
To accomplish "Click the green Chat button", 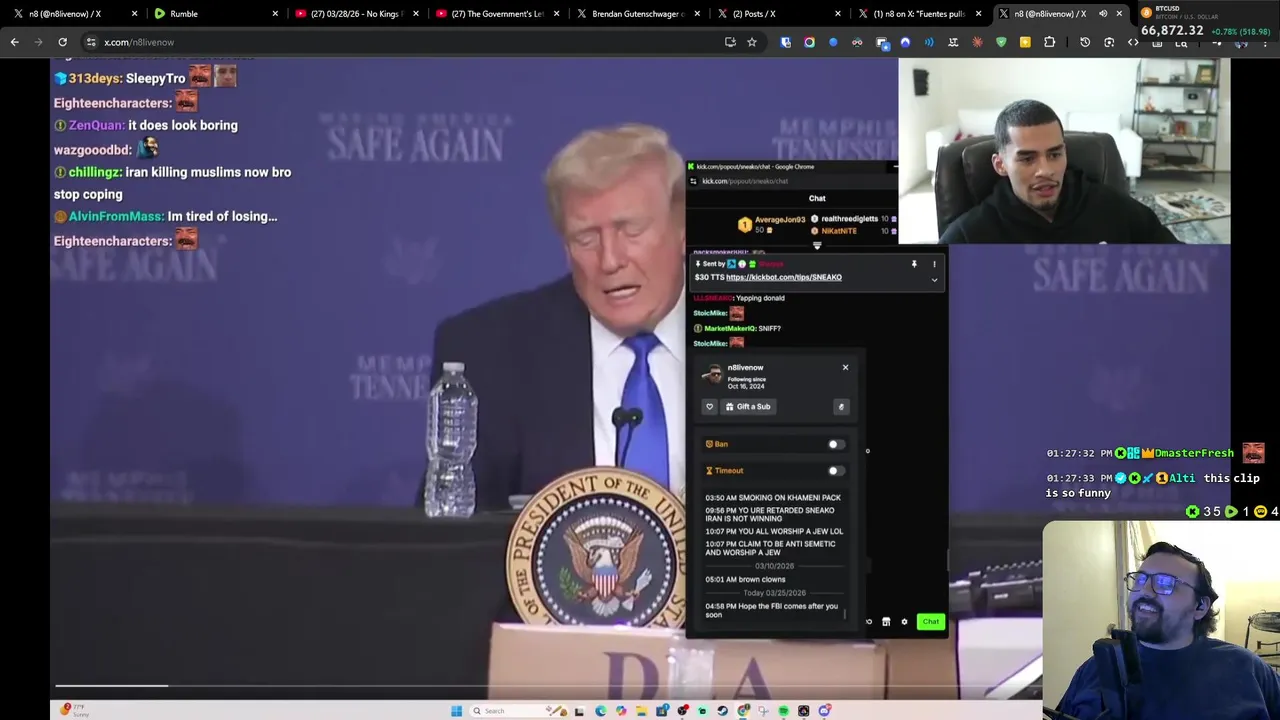I will [931, 622].
